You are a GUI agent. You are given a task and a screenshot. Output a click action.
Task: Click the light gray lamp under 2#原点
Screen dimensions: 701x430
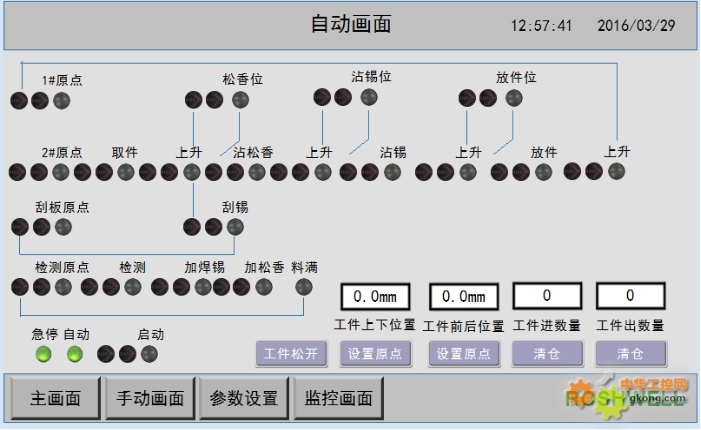point(61,172)
